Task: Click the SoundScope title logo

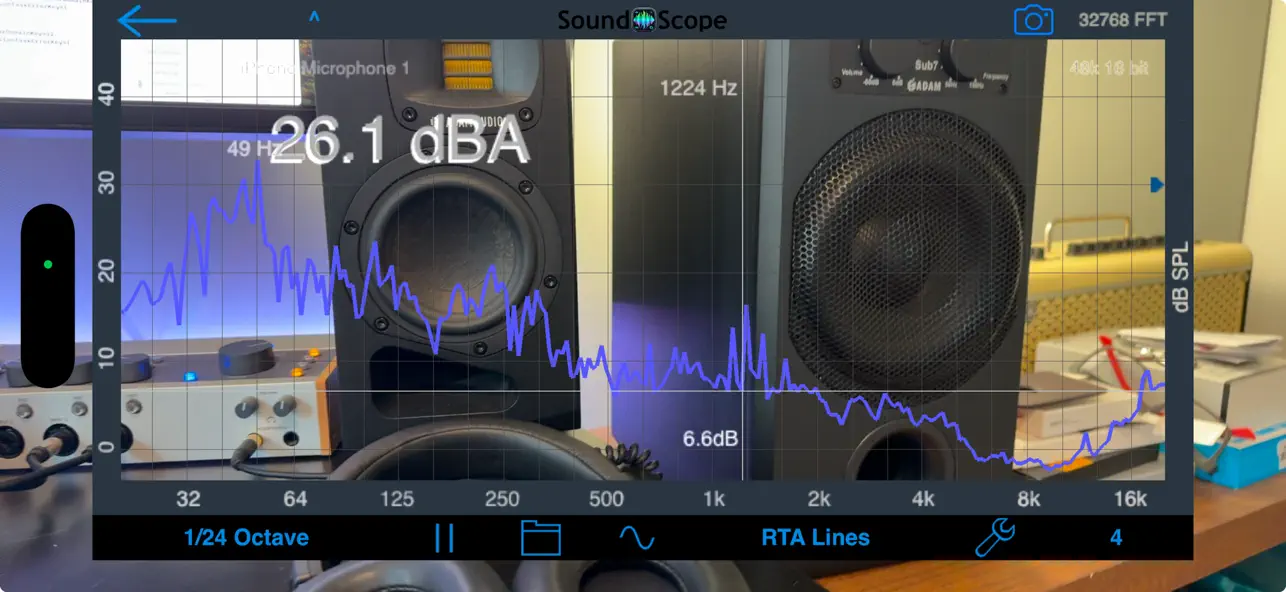Action: pos(642,20)
